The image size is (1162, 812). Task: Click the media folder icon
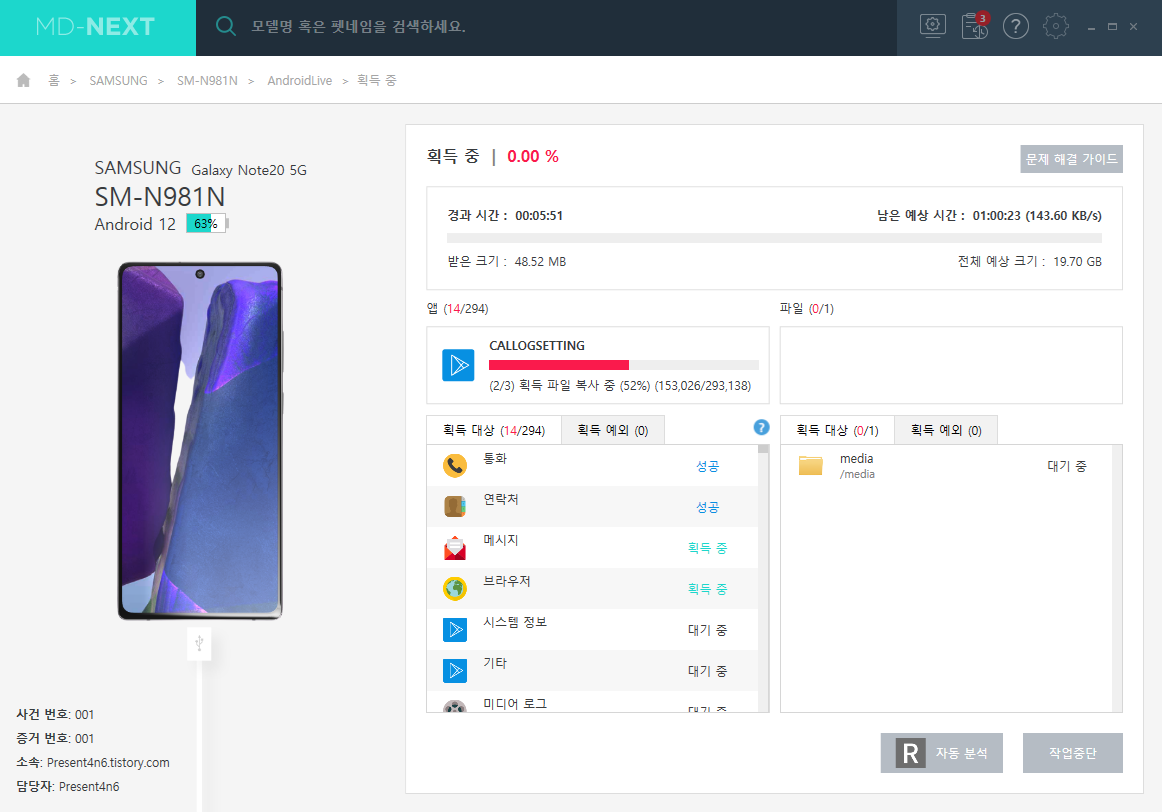tap(811, 466)
